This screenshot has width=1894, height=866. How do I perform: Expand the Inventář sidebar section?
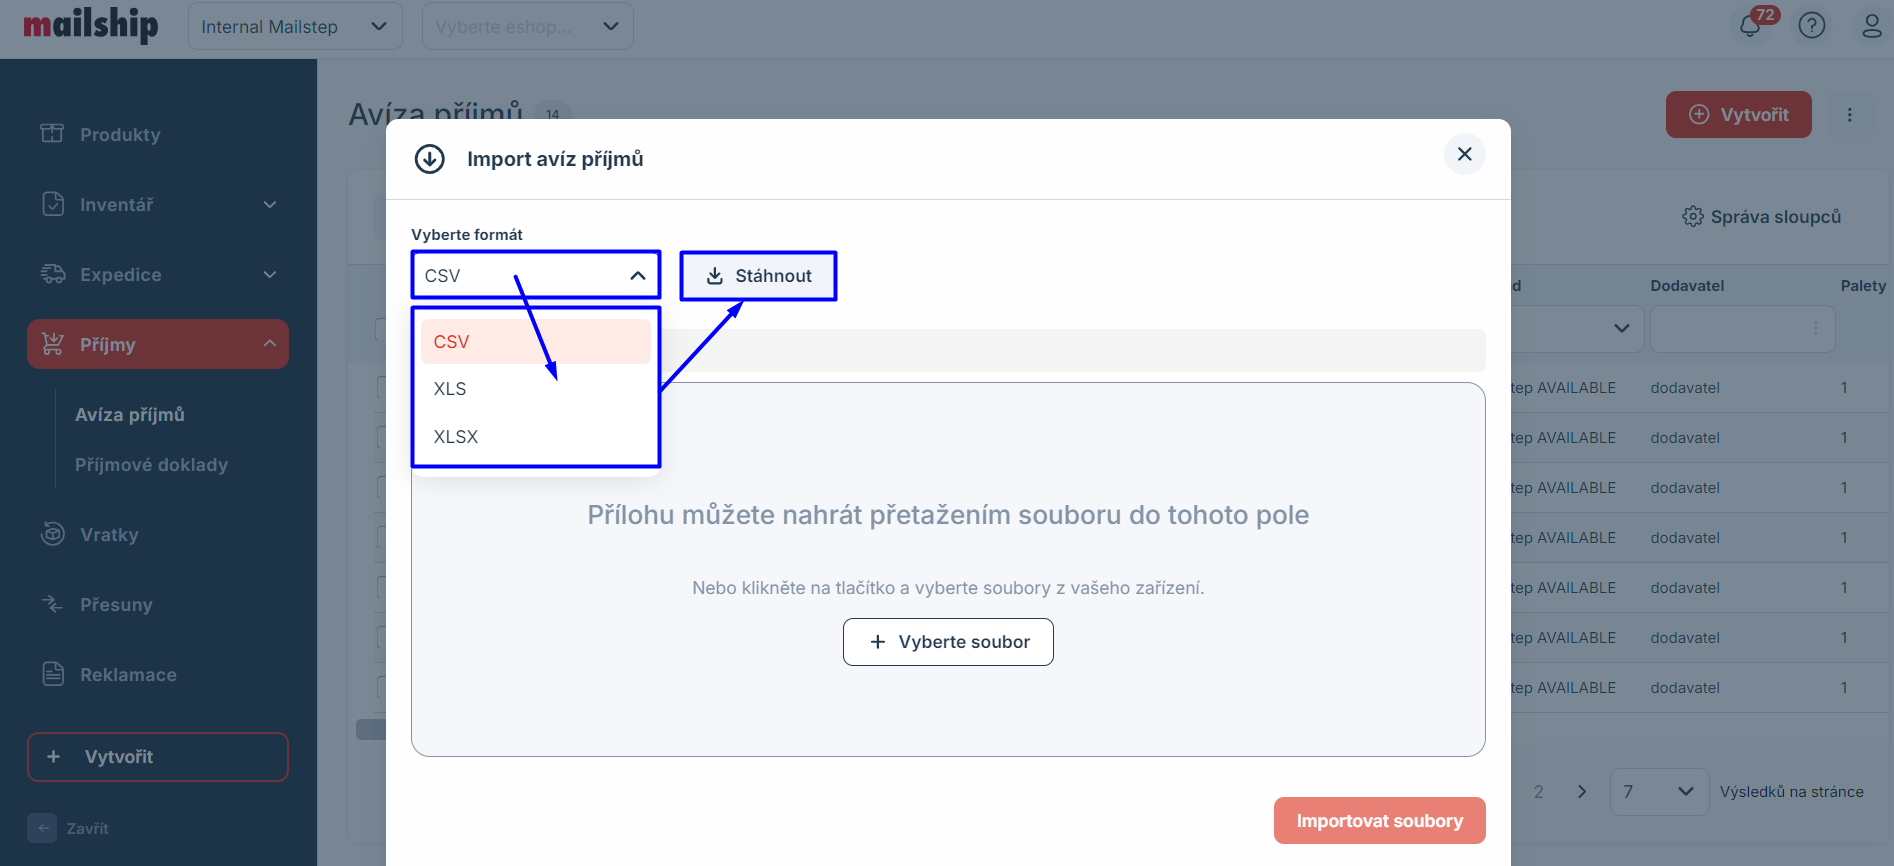269,205
